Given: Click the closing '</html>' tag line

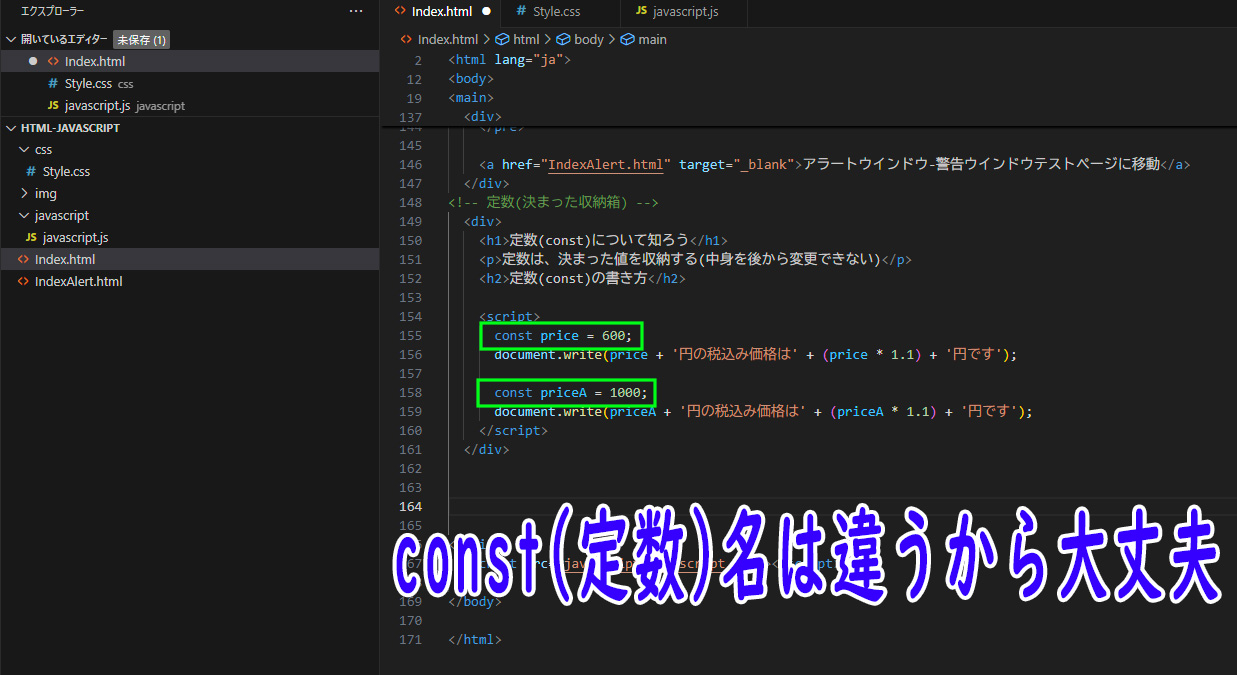Looking at the screenshot, I should coord(475,640).
